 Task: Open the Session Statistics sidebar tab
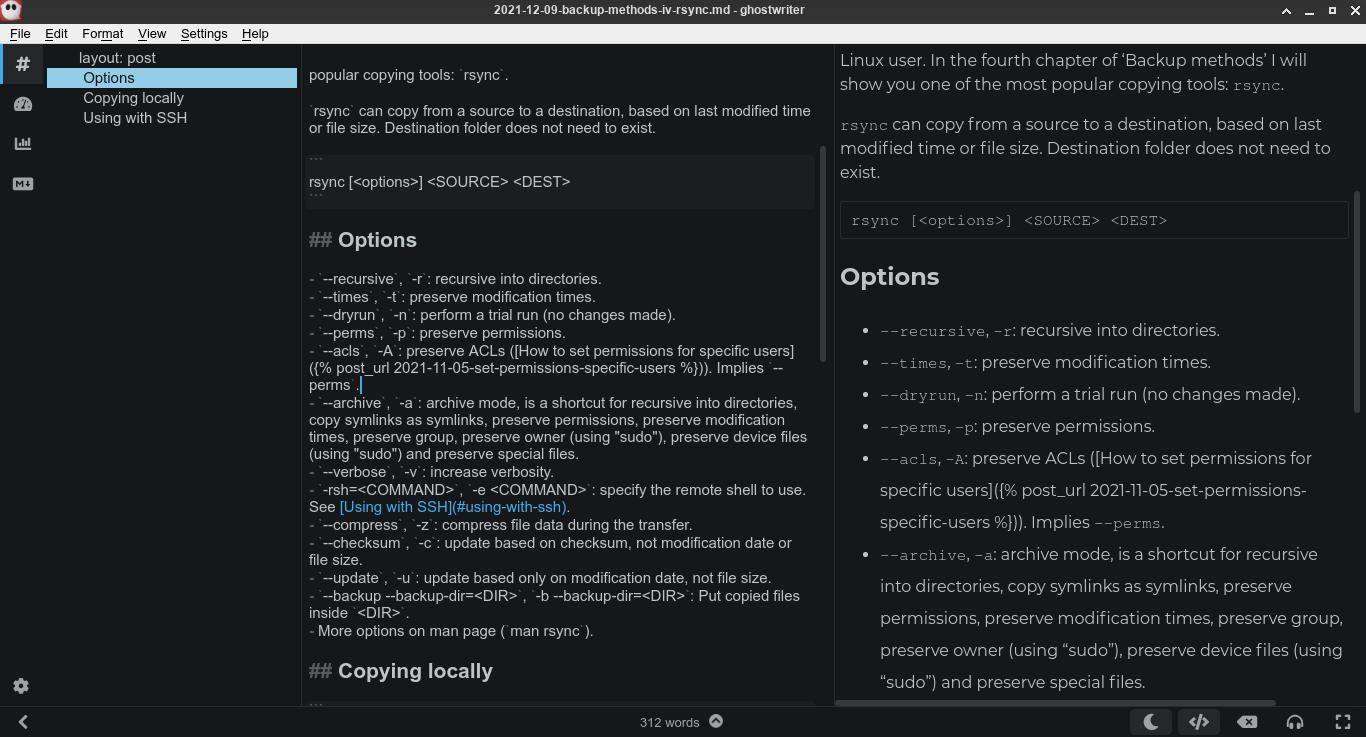pyautogui.click(x=23, y=104)
